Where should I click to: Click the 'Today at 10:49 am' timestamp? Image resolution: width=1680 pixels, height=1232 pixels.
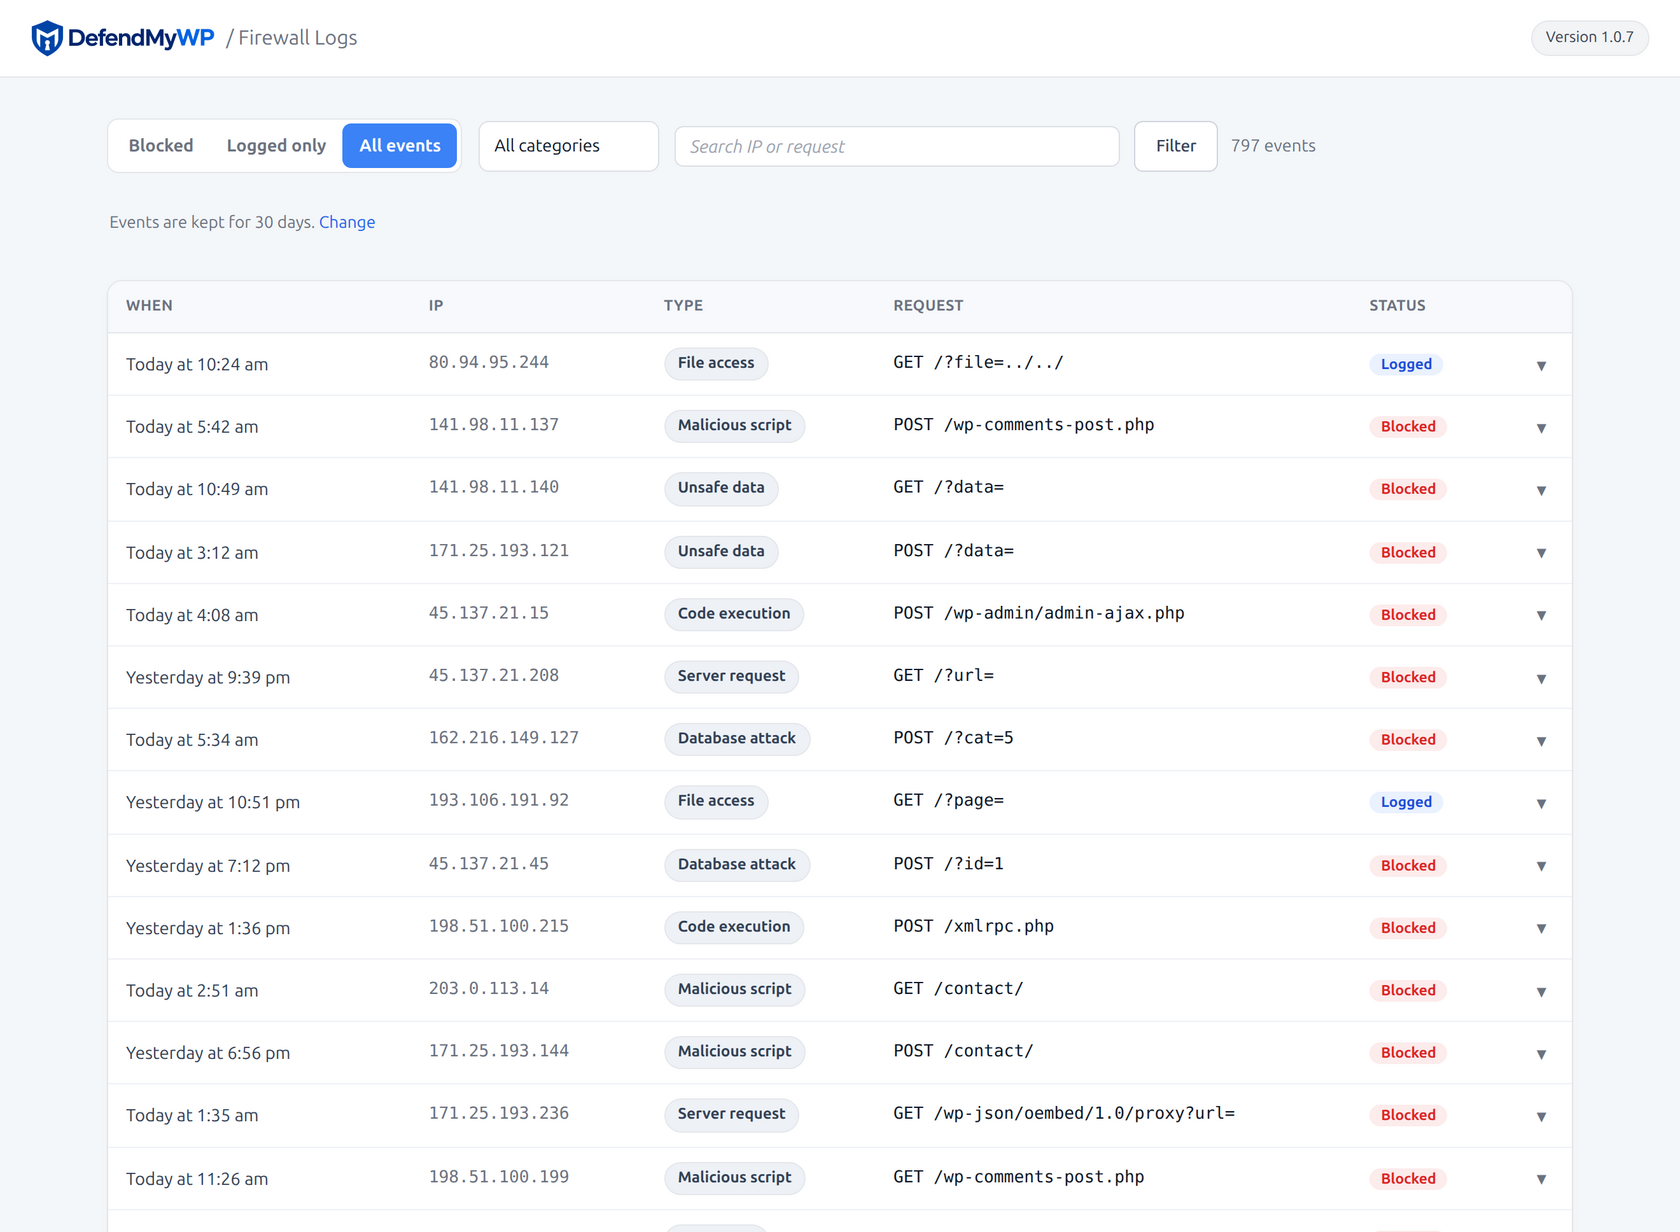pos(197,489)
